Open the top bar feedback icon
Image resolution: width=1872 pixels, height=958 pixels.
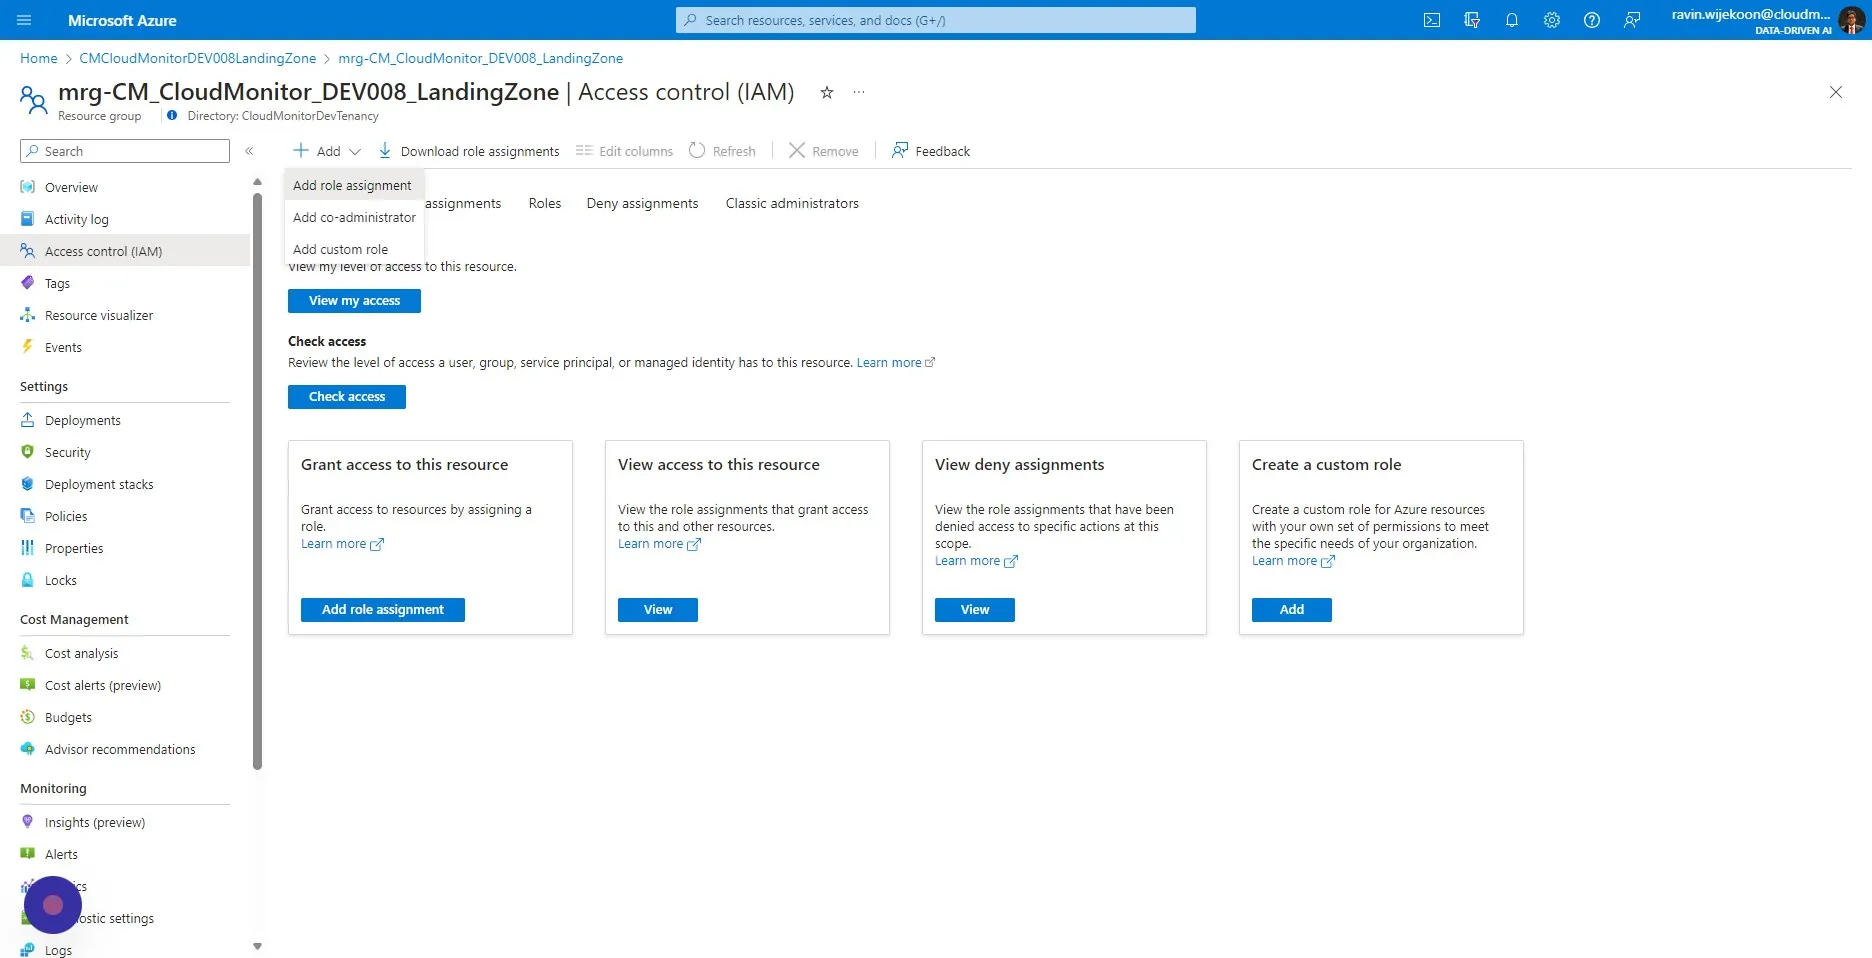pyautogui.click(x=1632, y=20)
